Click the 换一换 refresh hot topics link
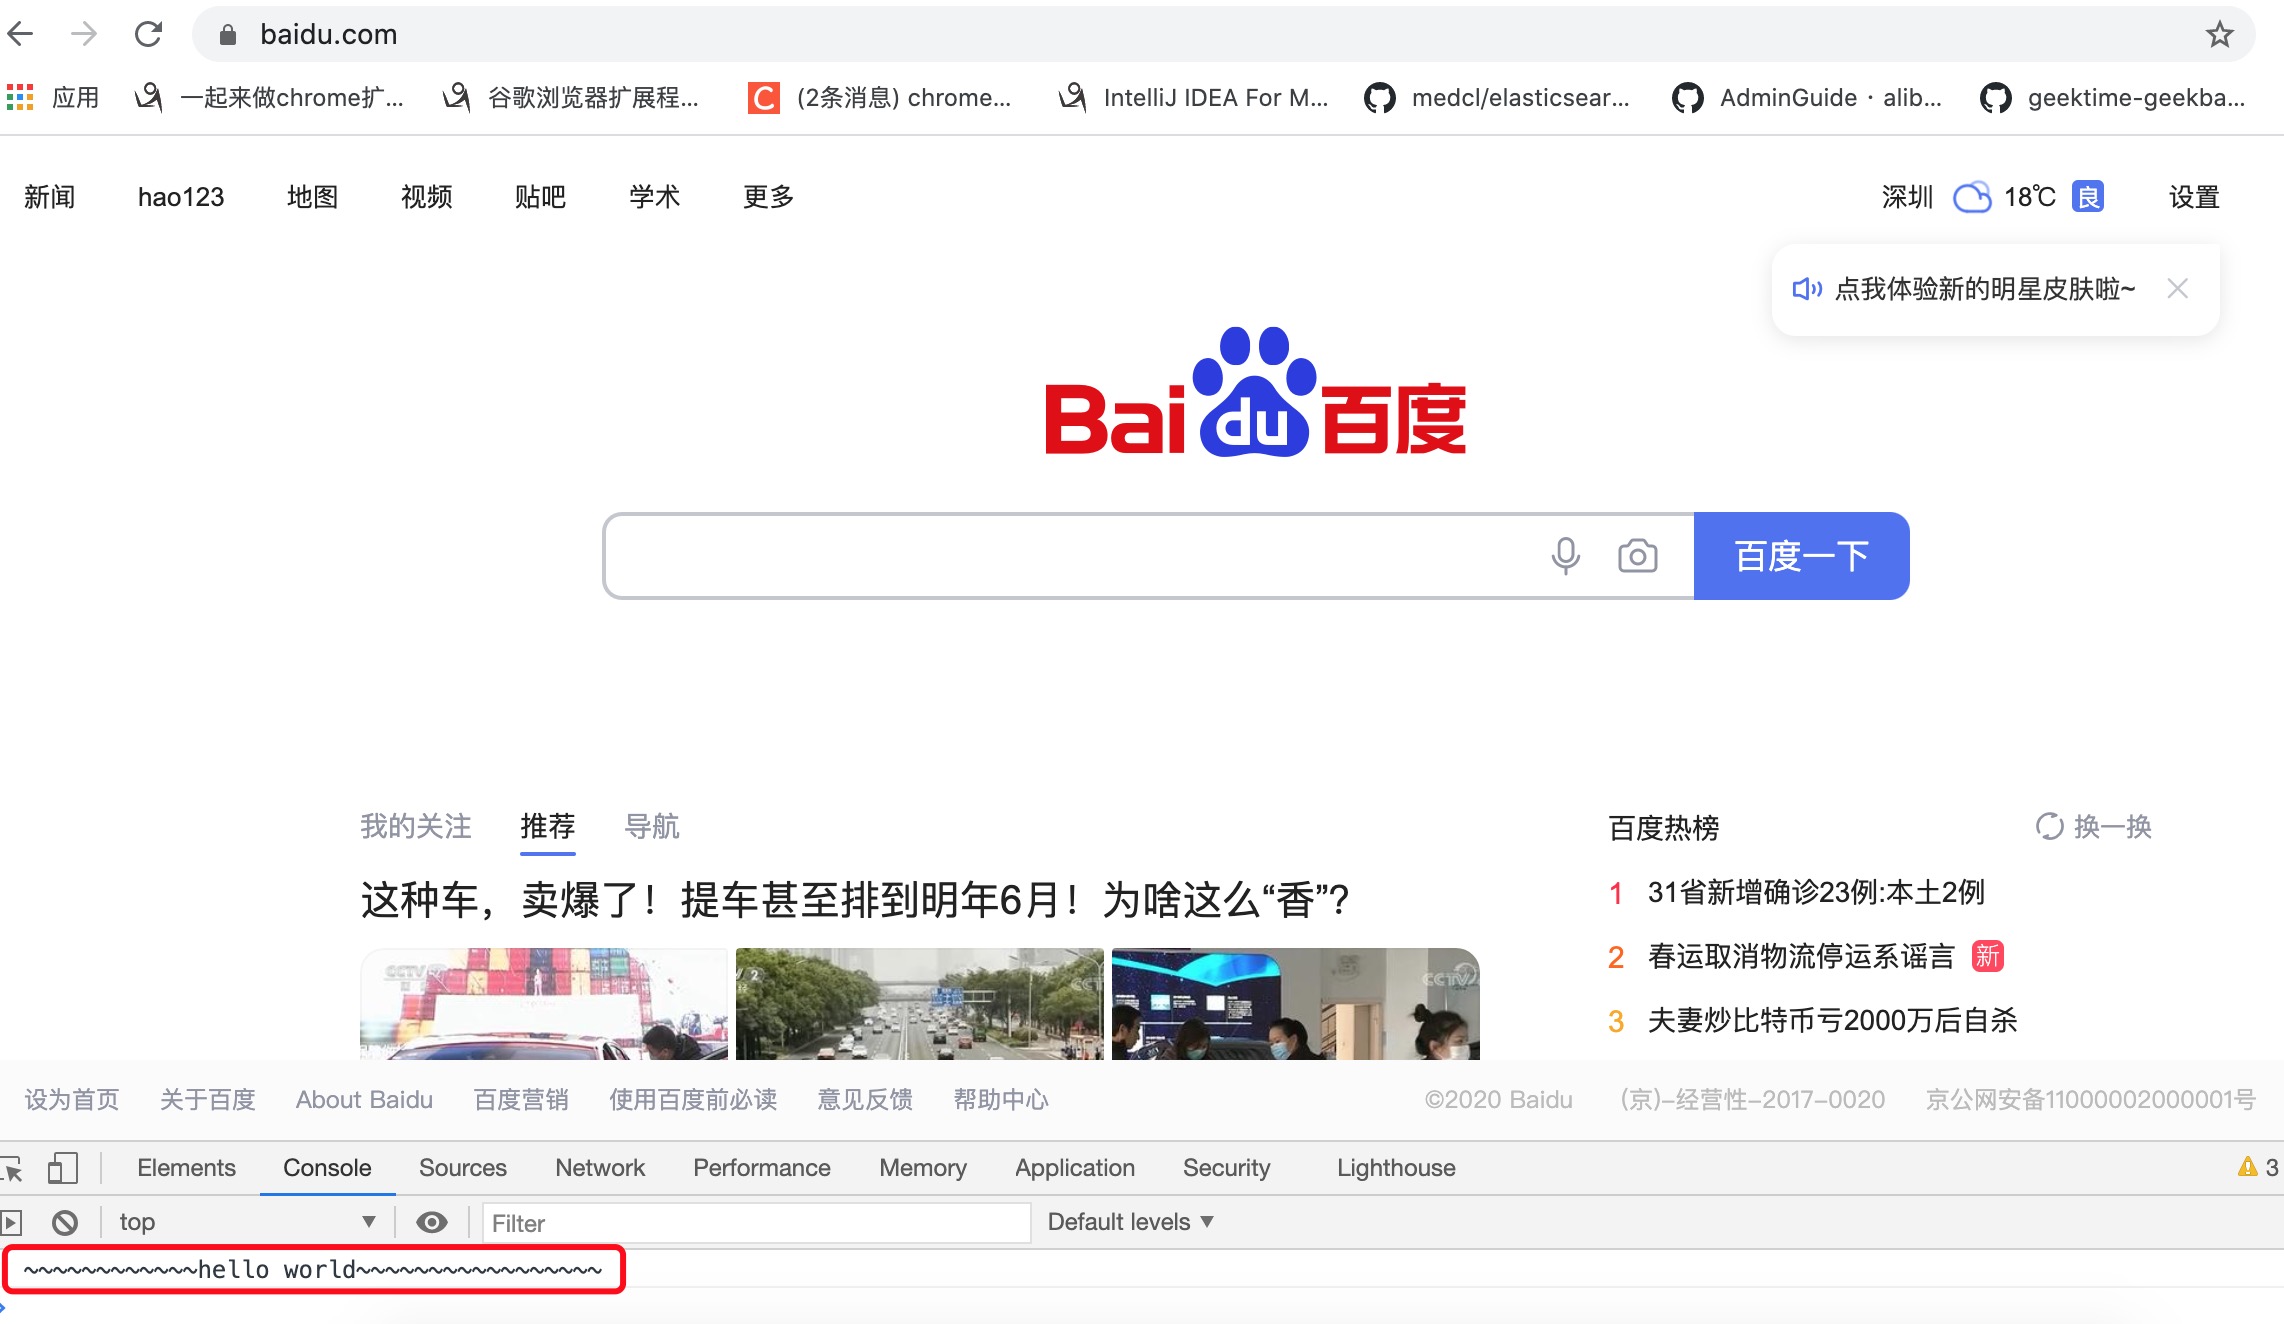Screen dimensions: 2284x1324 [x=2092, y=826]
